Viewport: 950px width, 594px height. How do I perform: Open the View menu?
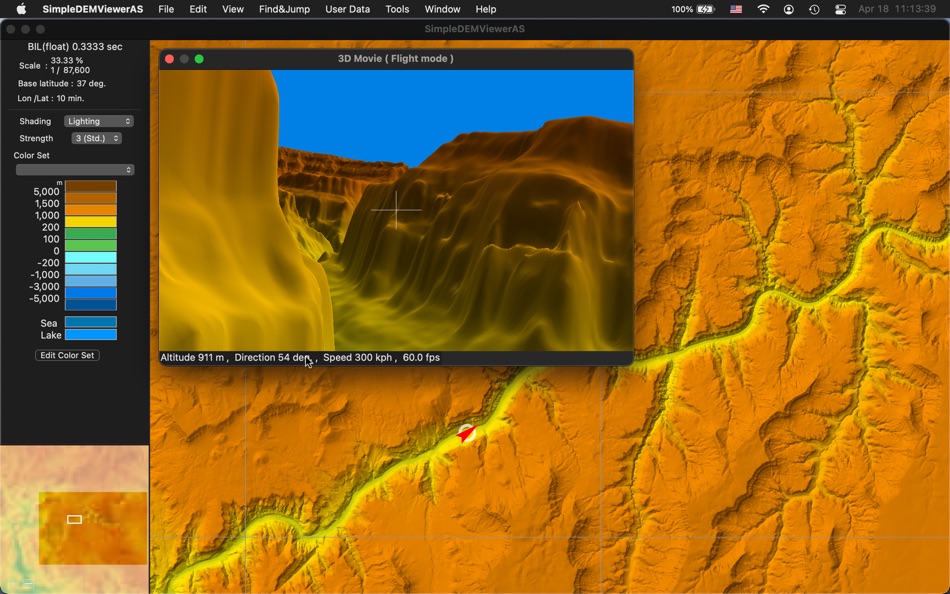233,9
